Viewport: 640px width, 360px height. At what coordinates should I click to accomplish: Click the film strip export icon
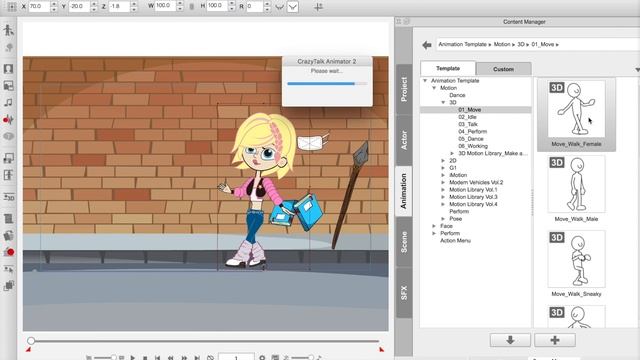pos(8,218)
